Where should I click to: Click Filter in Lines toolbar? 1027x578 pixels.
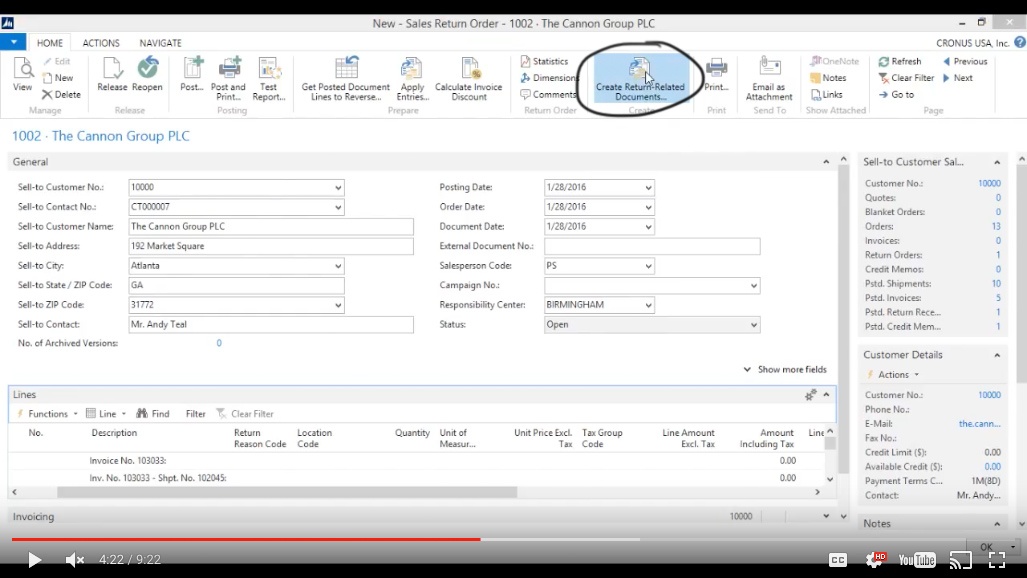click(195, 414)
